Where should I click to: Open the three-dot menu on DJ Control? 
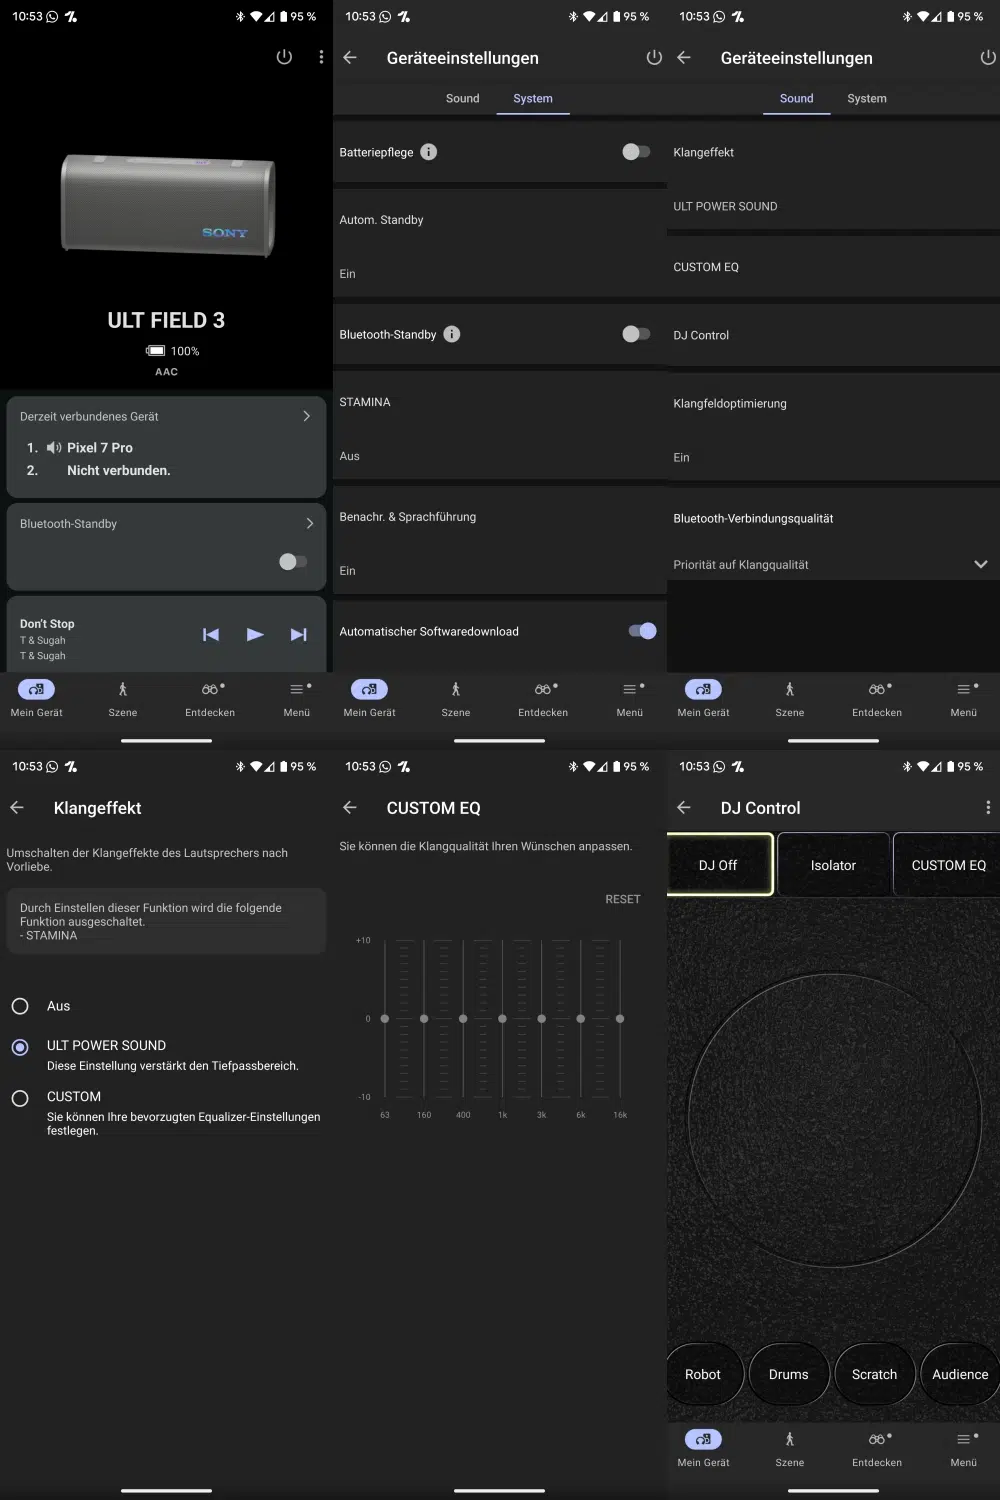[988, 807]
